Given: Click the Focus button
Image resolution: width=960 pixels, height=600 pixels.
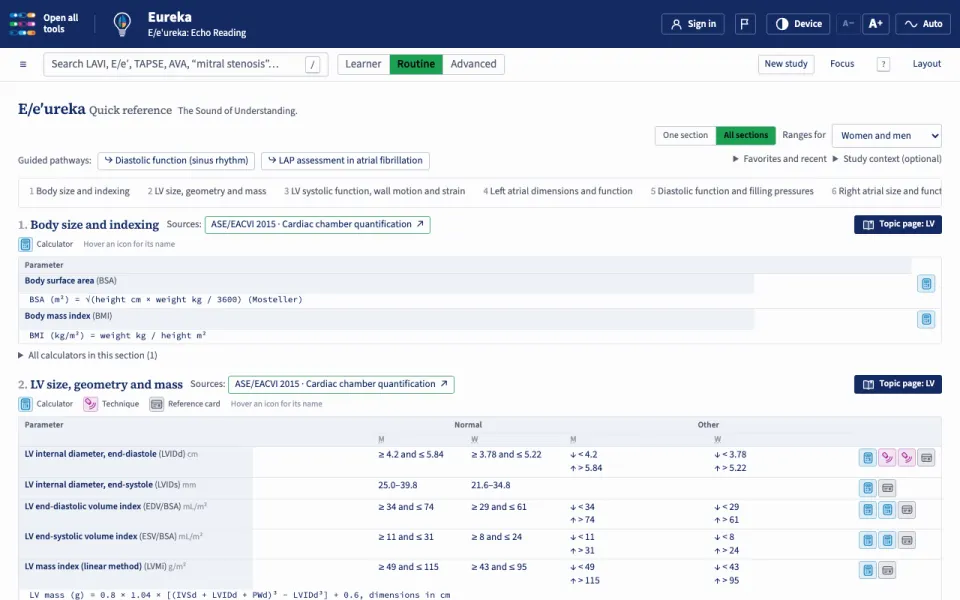Looking at the screenshot, I should (x=842, y=64).
